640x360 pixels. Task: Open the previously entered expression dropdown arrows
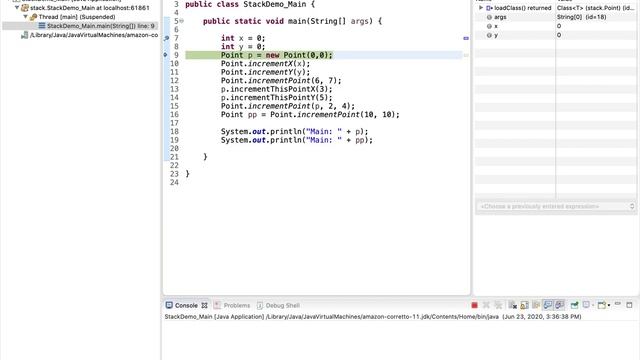[632, 207]
